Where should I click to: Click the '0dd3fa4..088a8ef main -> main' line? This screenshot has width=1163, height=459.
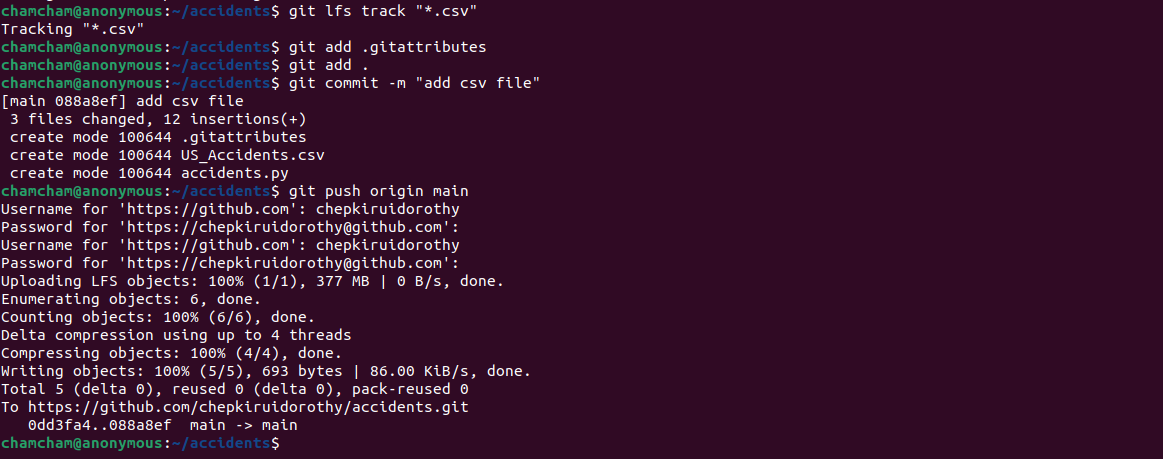[162, 425]
